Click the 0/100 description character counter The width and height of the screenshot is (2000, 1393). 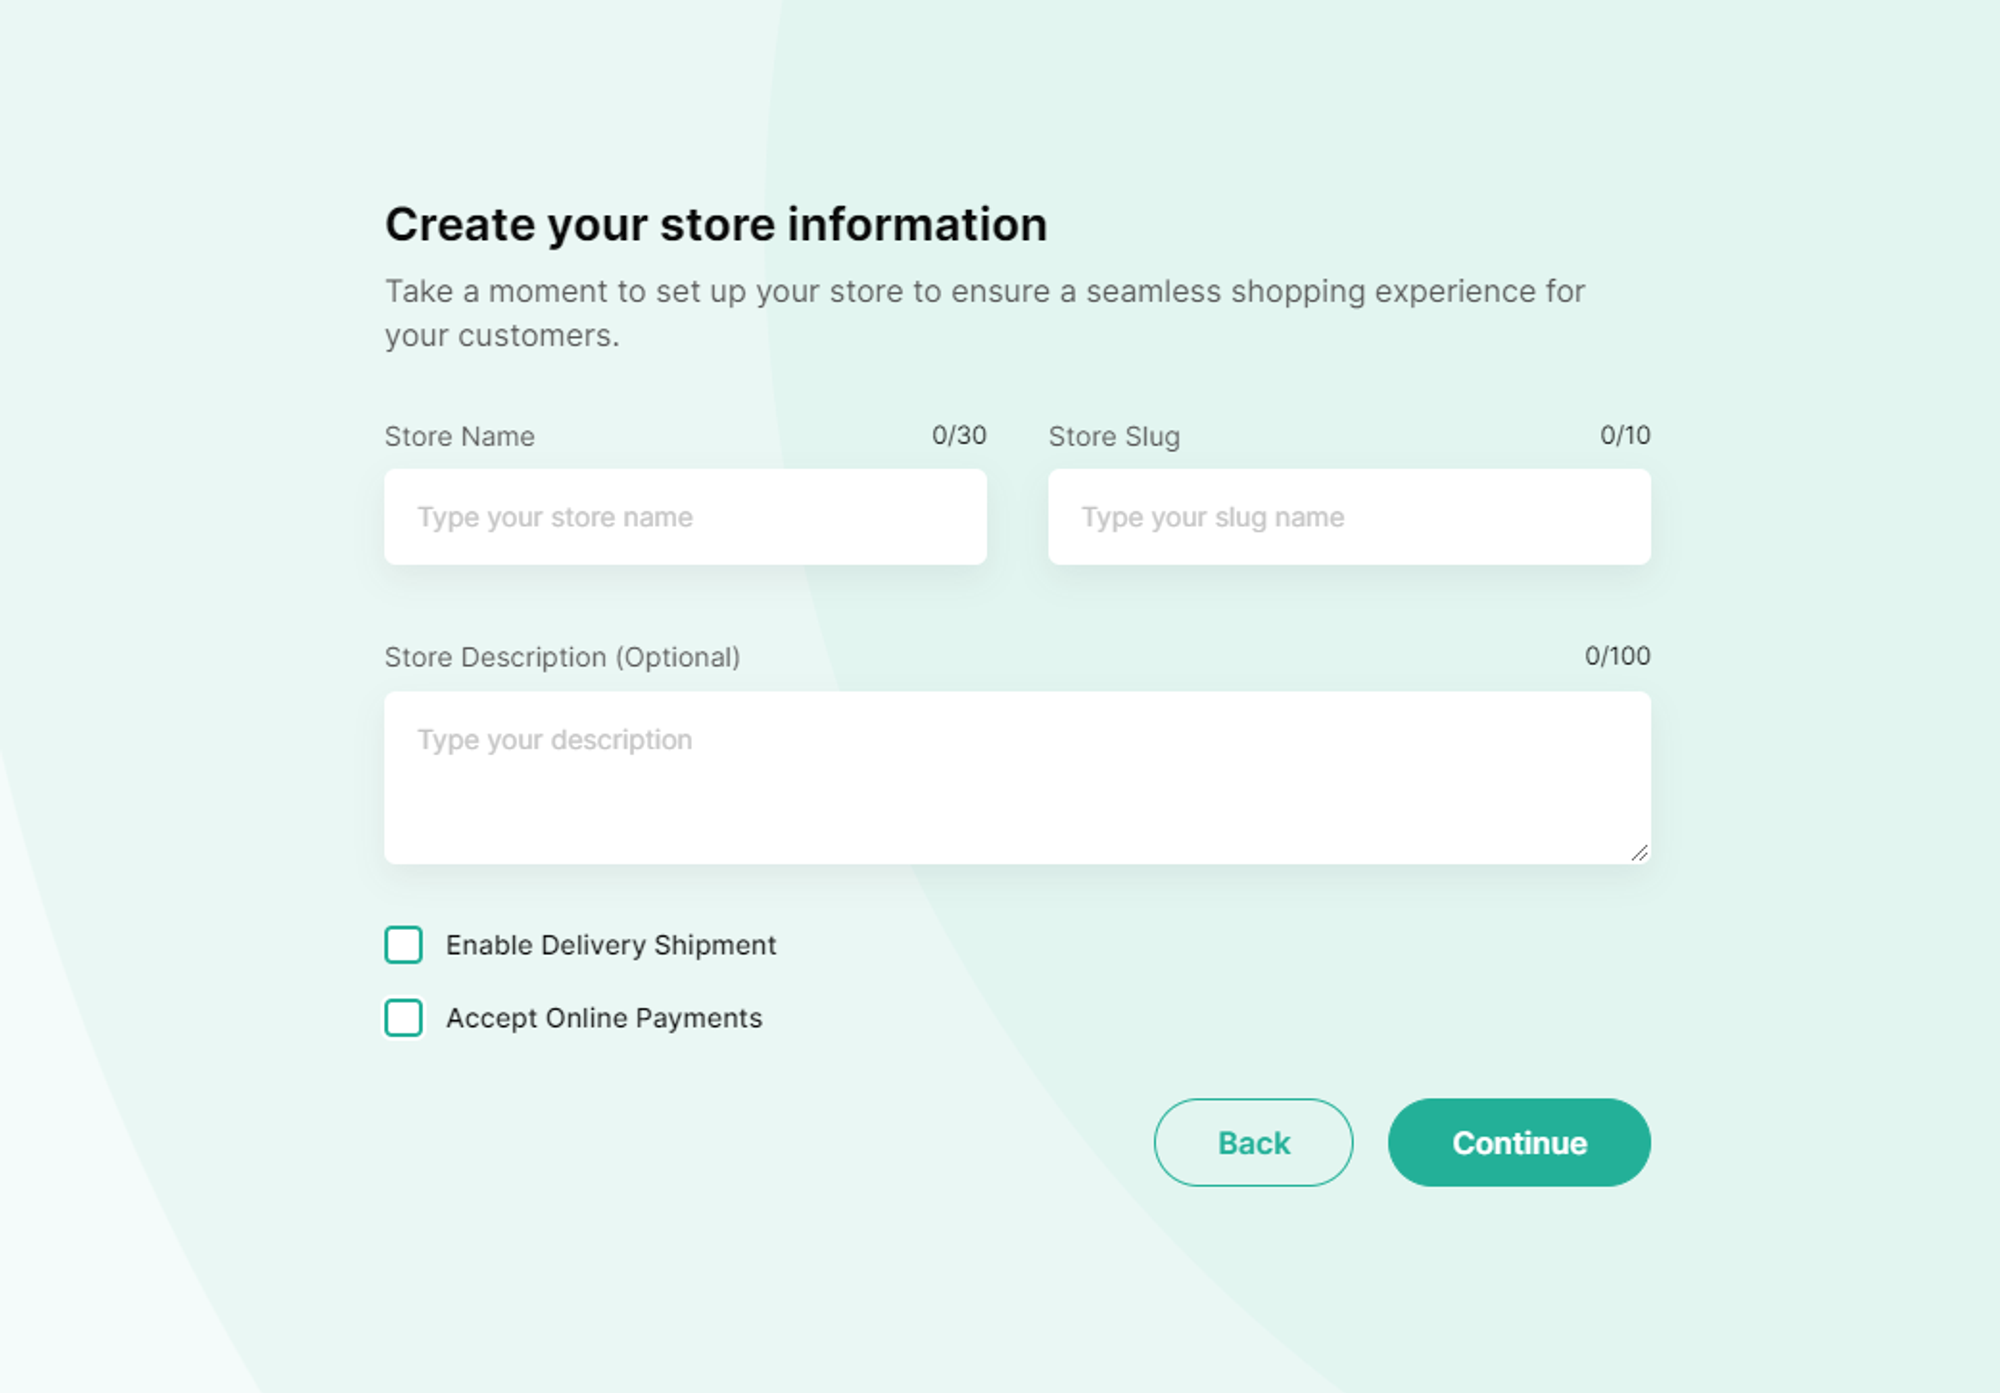1617,656
